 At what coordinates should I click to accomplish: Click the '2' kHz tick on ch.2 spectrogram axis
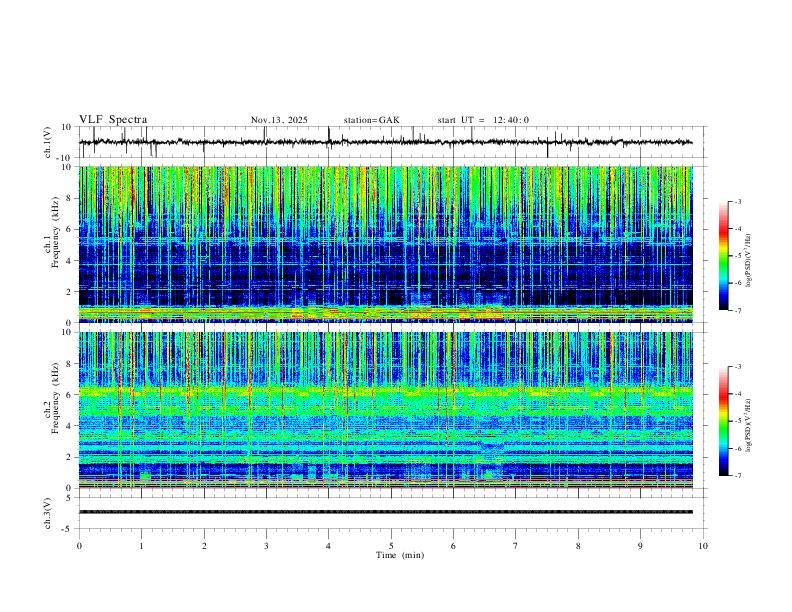70,457
